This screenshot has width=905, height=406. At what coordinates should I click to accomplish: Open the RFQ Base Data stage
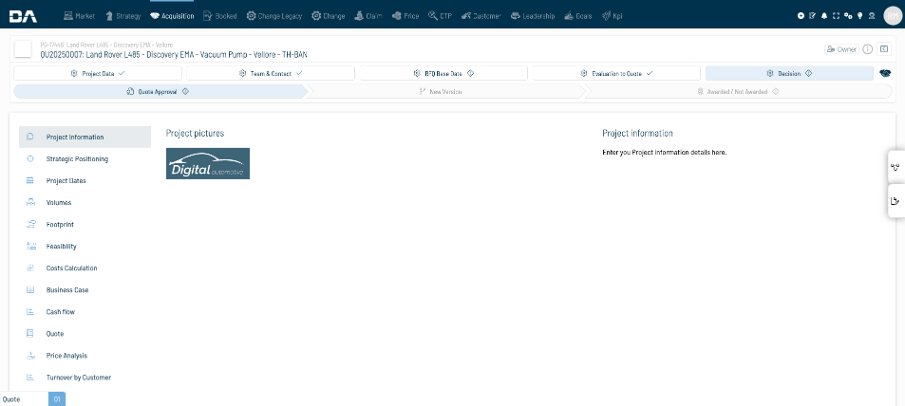pos(443,73)
